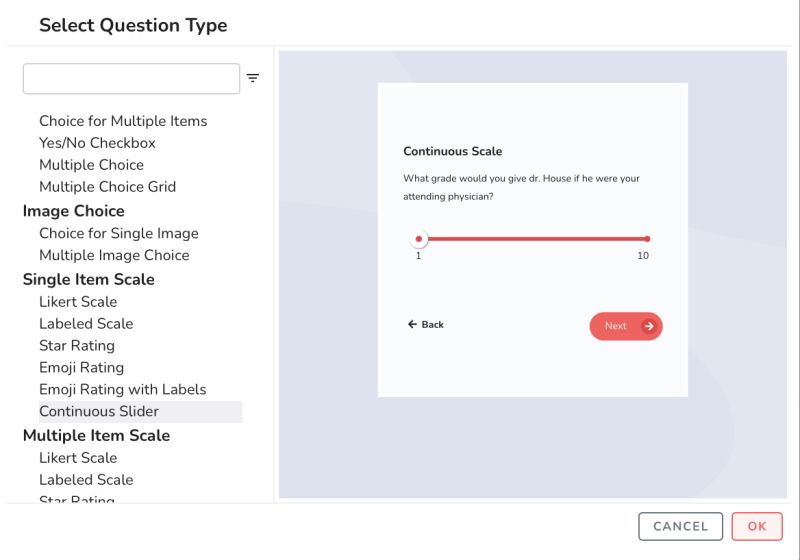The width and height of the screenshot is (800, 560).
Task: Choose Multiple Image Choice type
Action: pos(114,255)
